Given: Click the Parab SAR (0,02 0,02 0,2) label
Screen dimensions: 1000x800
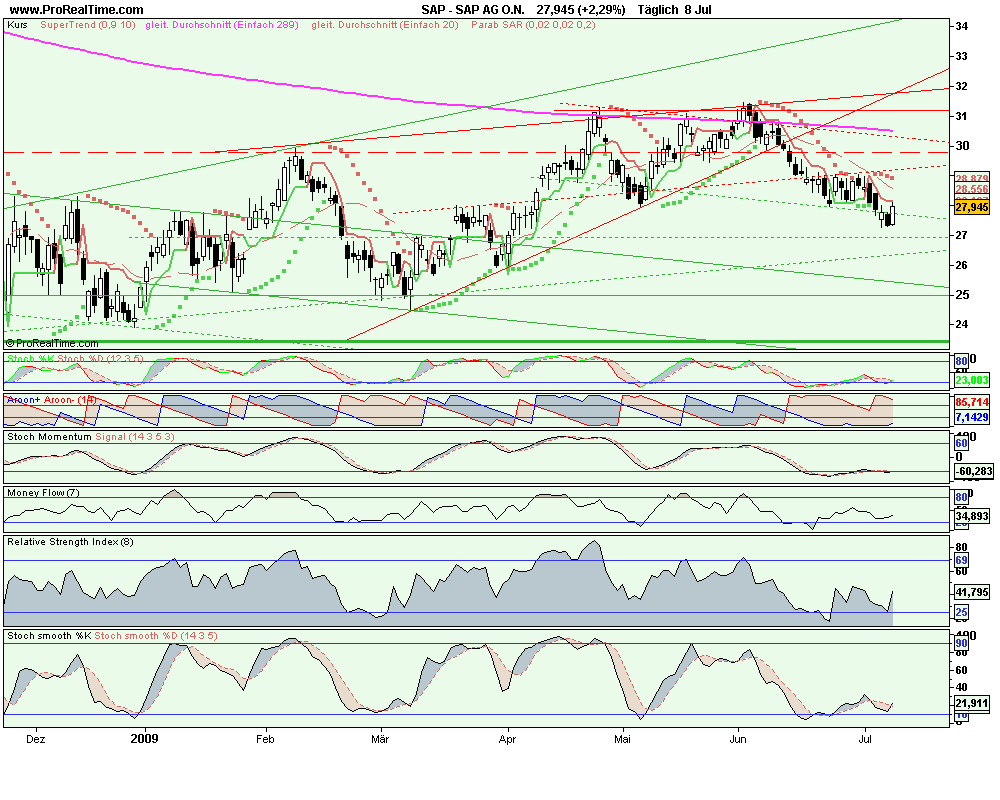Looking at the screenshot, I should 533,25.
